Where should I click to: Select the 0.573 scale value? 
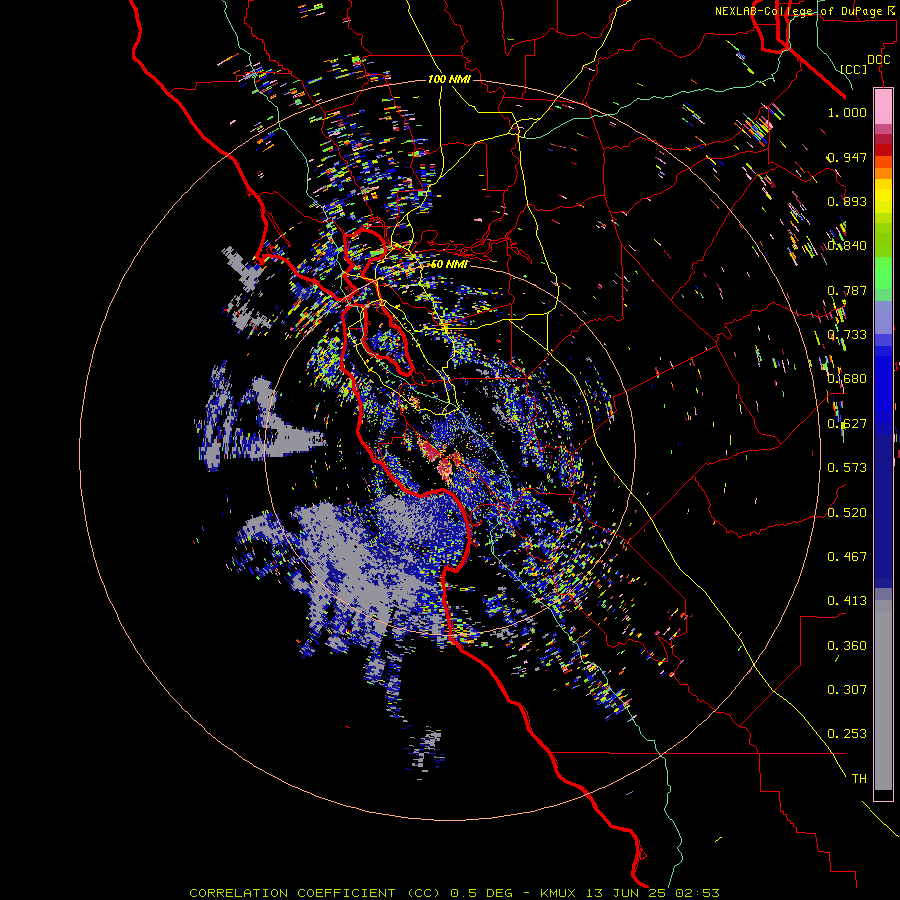pyautogui.click(x=847, y=468)
